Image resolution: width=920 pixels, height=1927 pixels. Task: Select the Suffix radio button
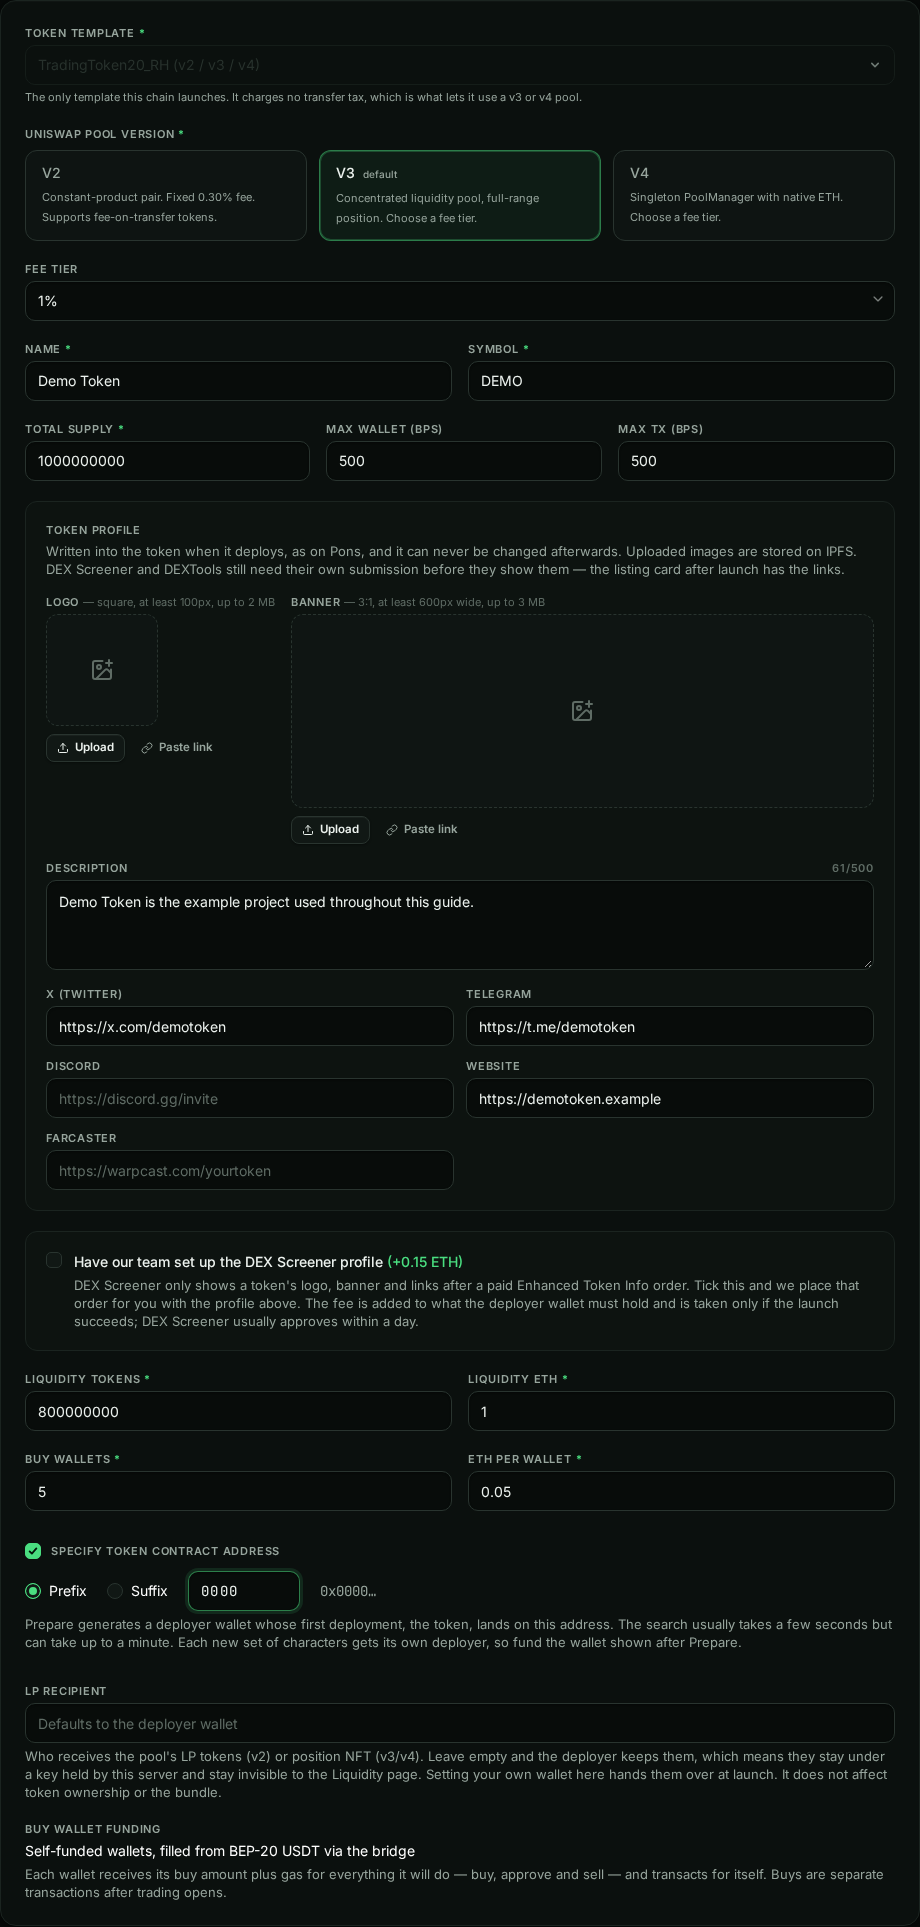click(115, 1591)
